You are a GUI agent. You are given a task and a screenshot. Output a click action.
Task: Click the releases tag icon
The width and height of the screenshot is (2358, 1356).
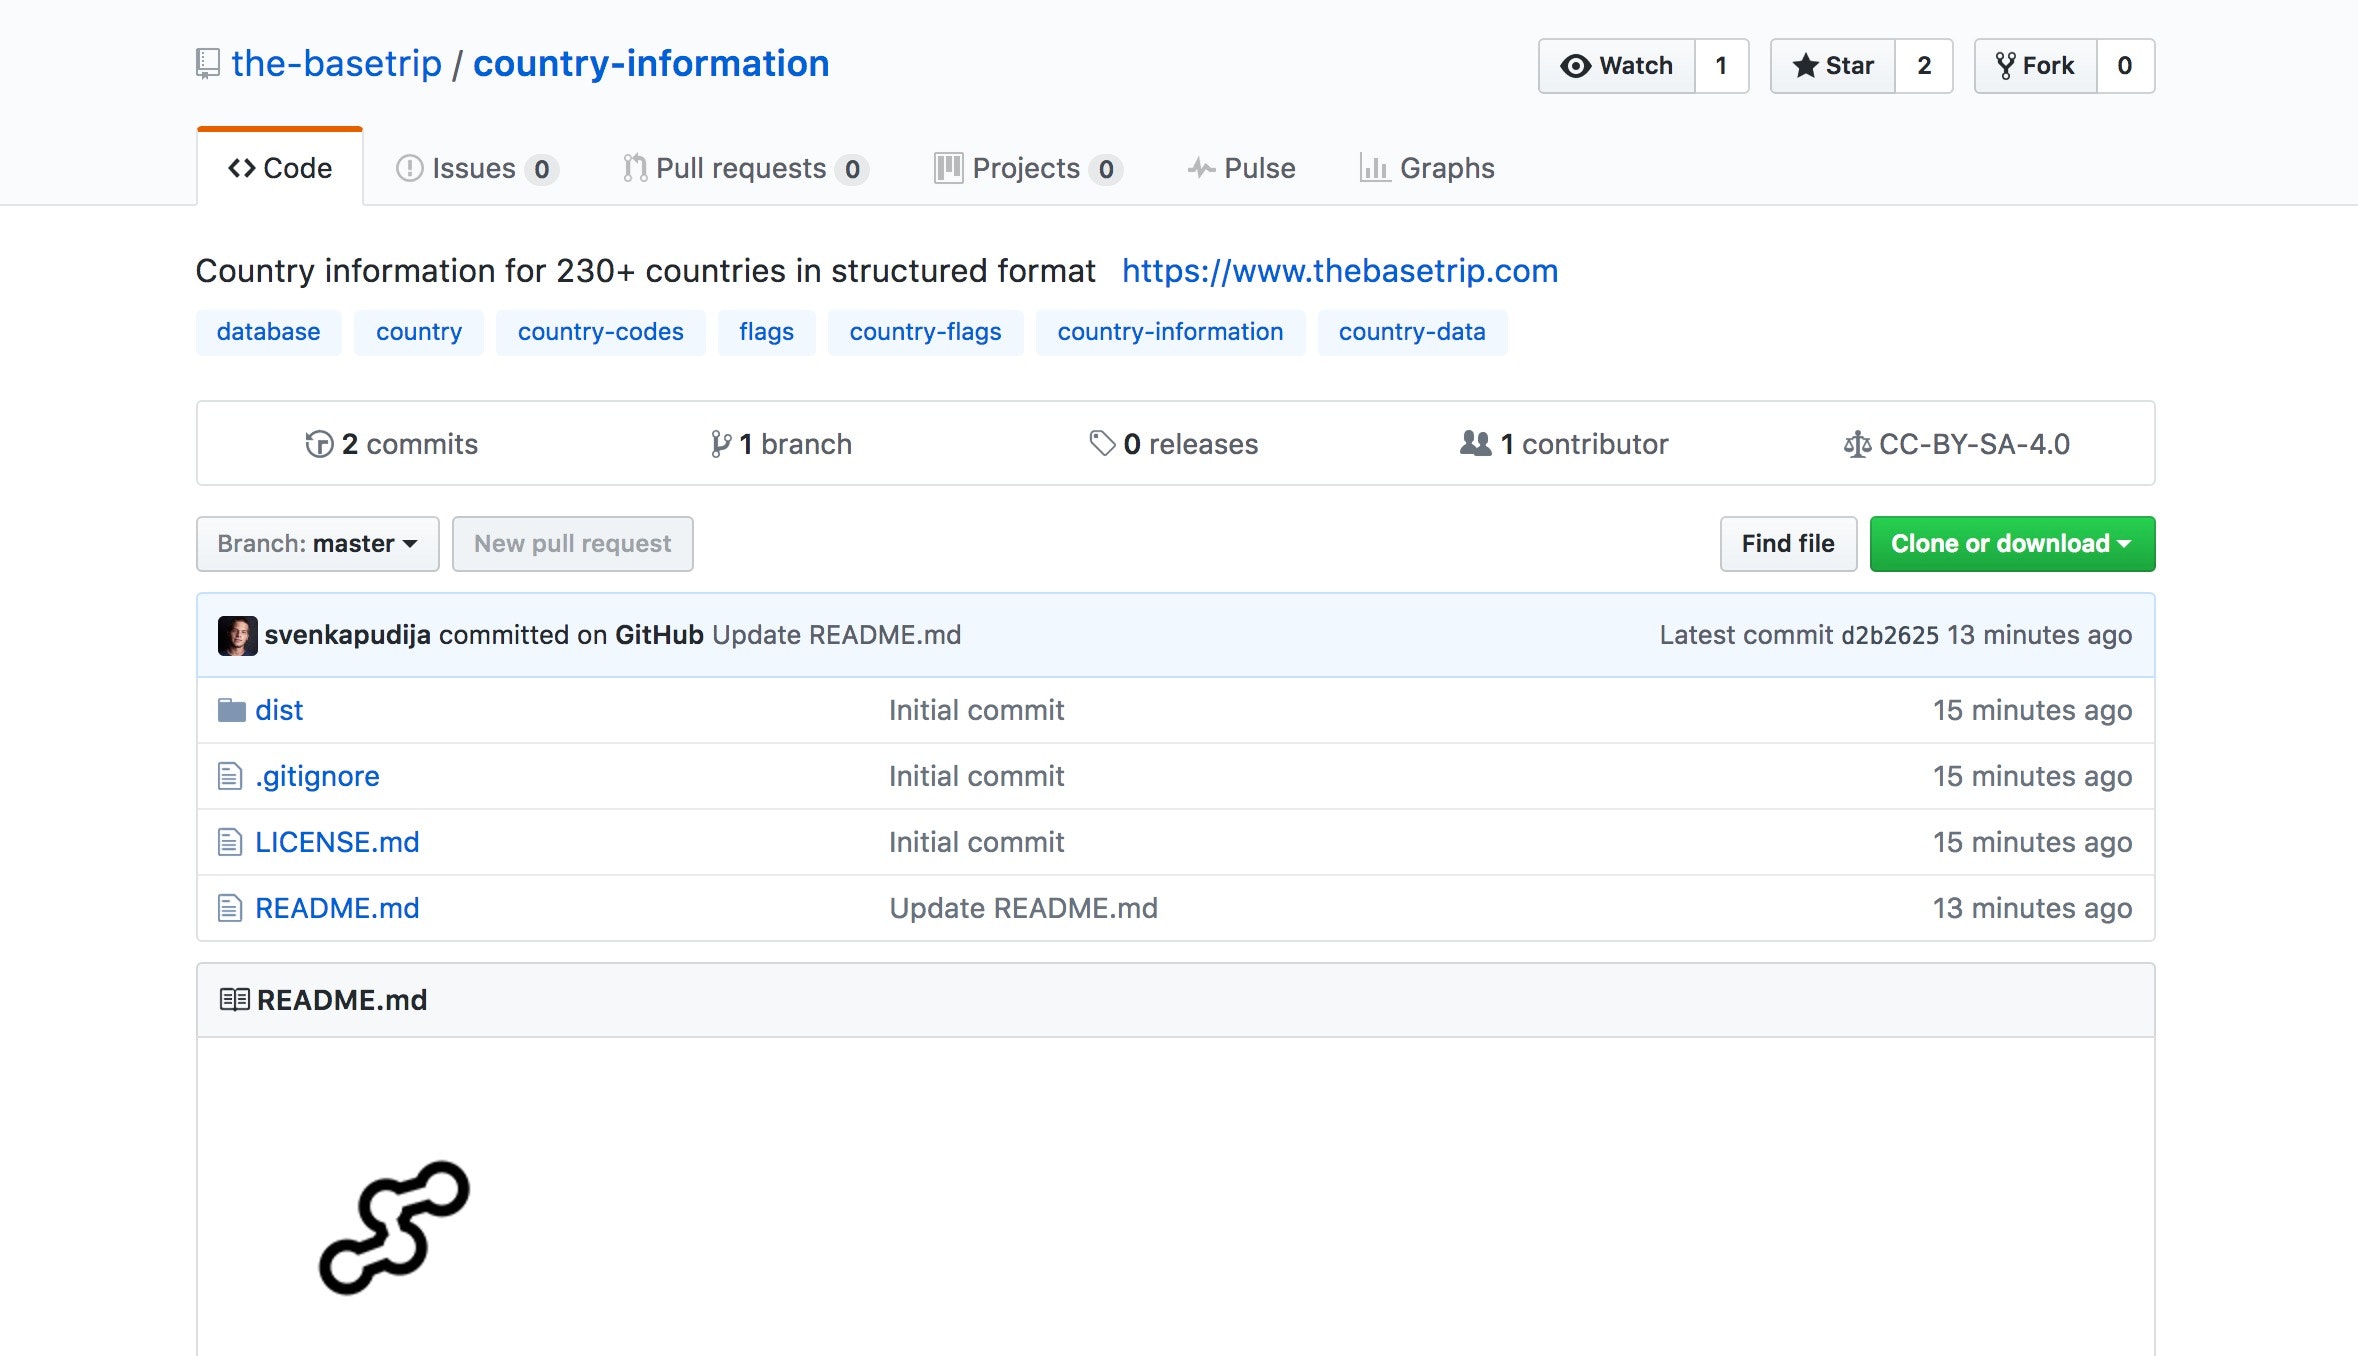click(1101, 443)
